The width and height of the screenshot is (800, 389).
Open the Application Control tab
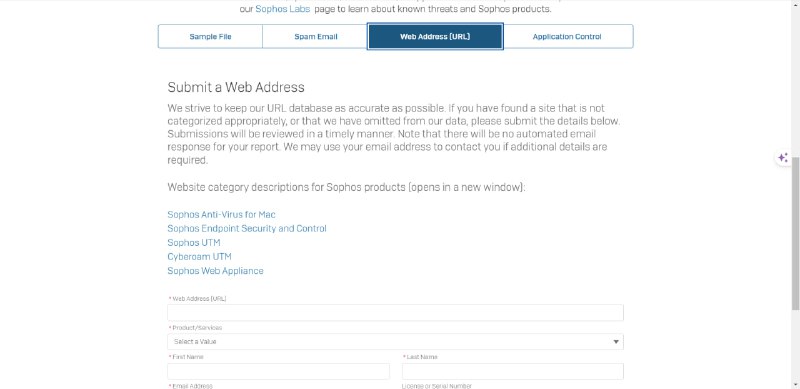pos(567,37)
